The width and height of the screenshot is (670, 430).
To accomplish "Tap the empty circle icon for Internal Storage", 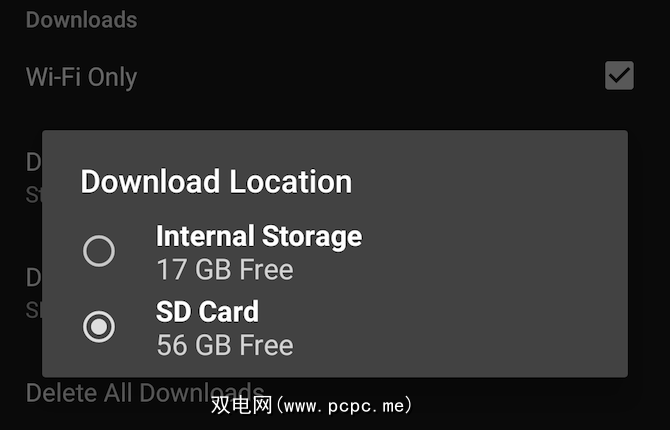I will click(x=99, y=251).
